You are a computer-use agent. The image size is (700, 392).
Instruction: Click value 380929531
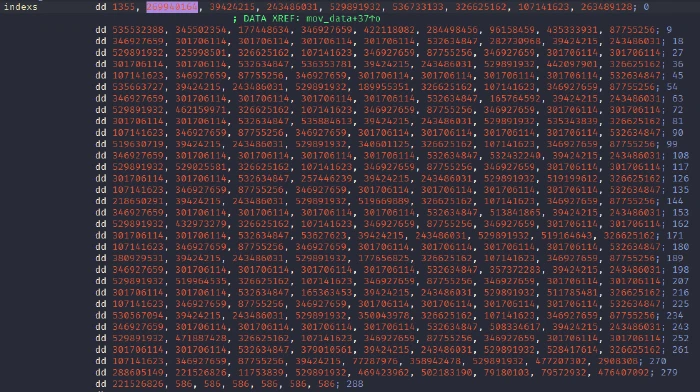pyautogui.click(x=138, y=259)
